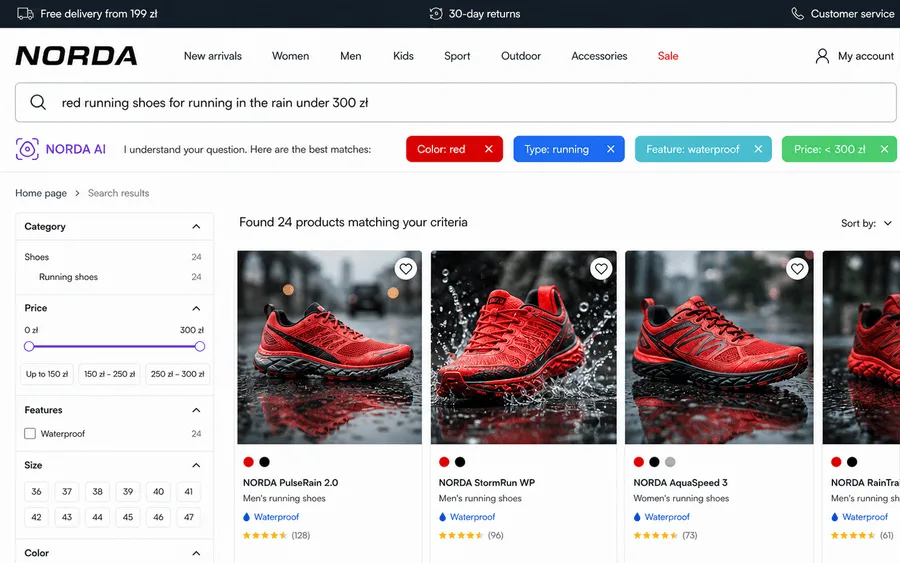This screenshot has height=563, width=900.
Task: Open the Sale menu
Action: [x=668, y=56]
